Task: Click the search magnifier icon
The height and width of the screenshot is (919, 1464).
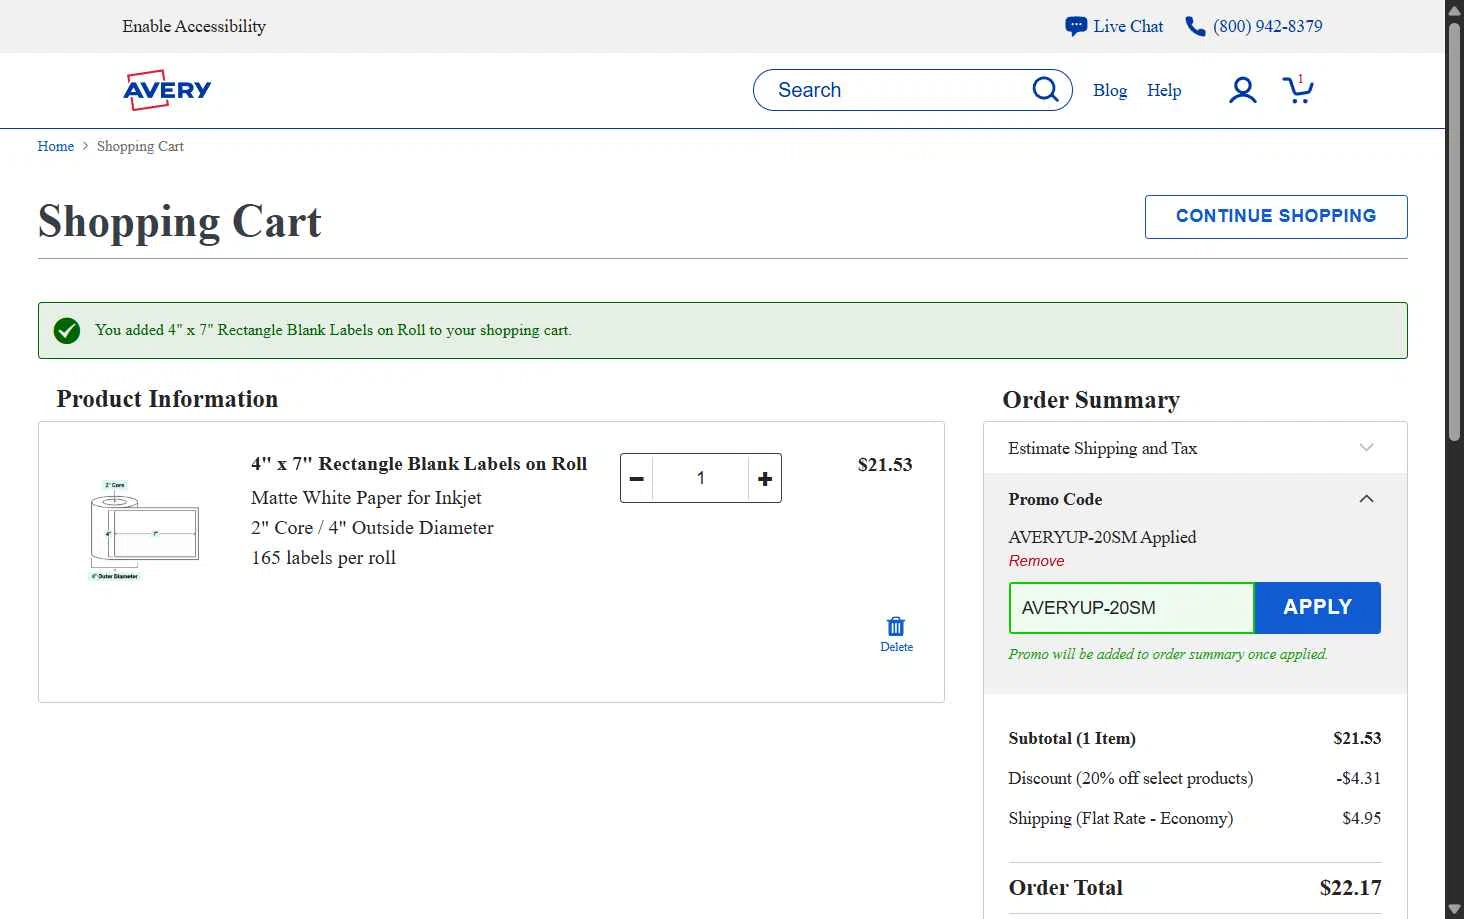Action: (1045, 90)
